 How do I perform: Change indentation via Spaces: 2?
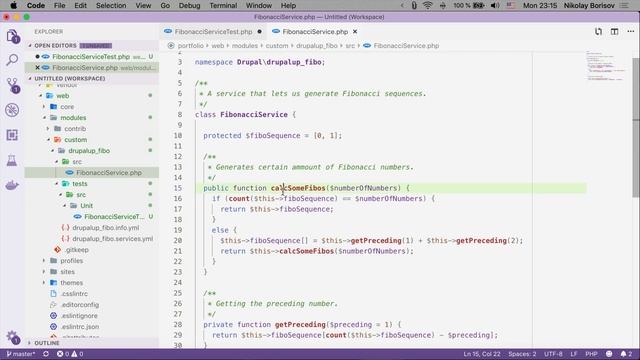[x=522, y=354]
